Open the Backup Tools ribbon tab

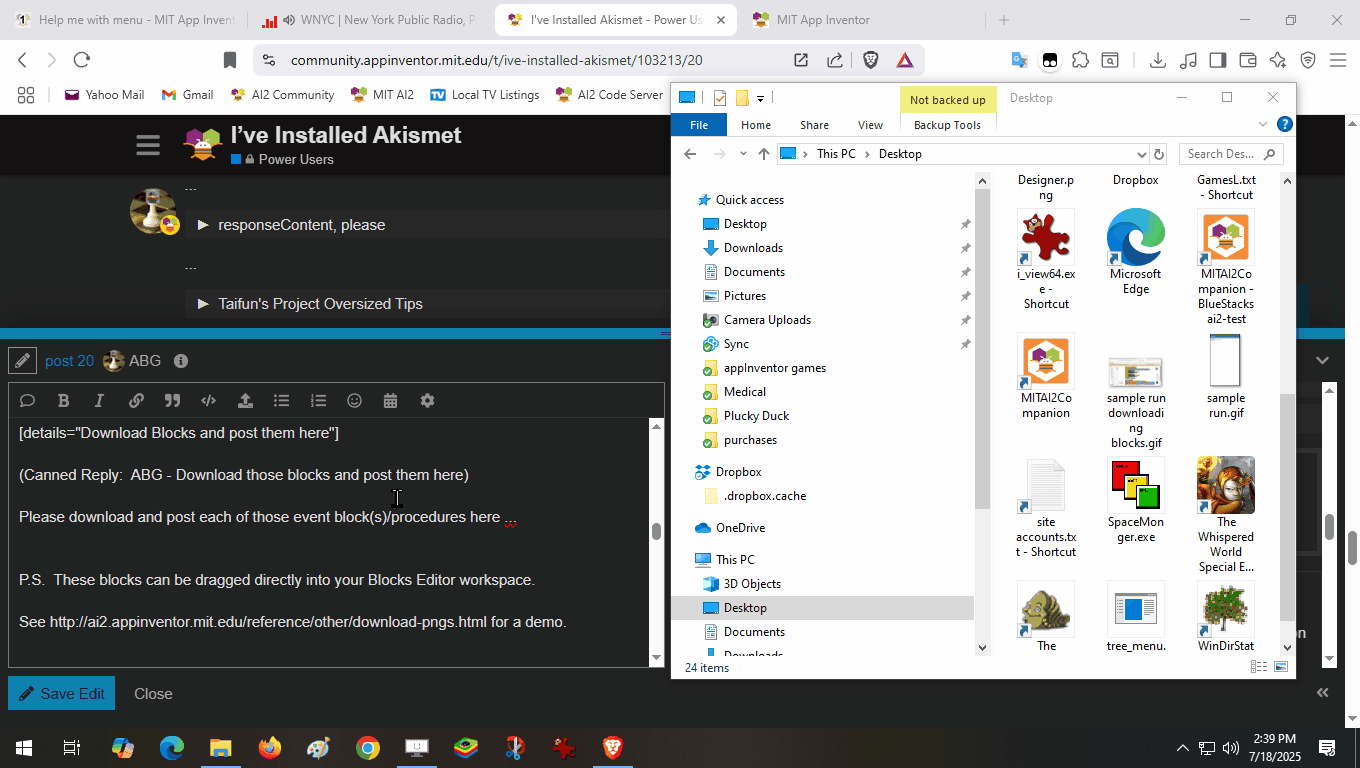[x=947, y=125]
